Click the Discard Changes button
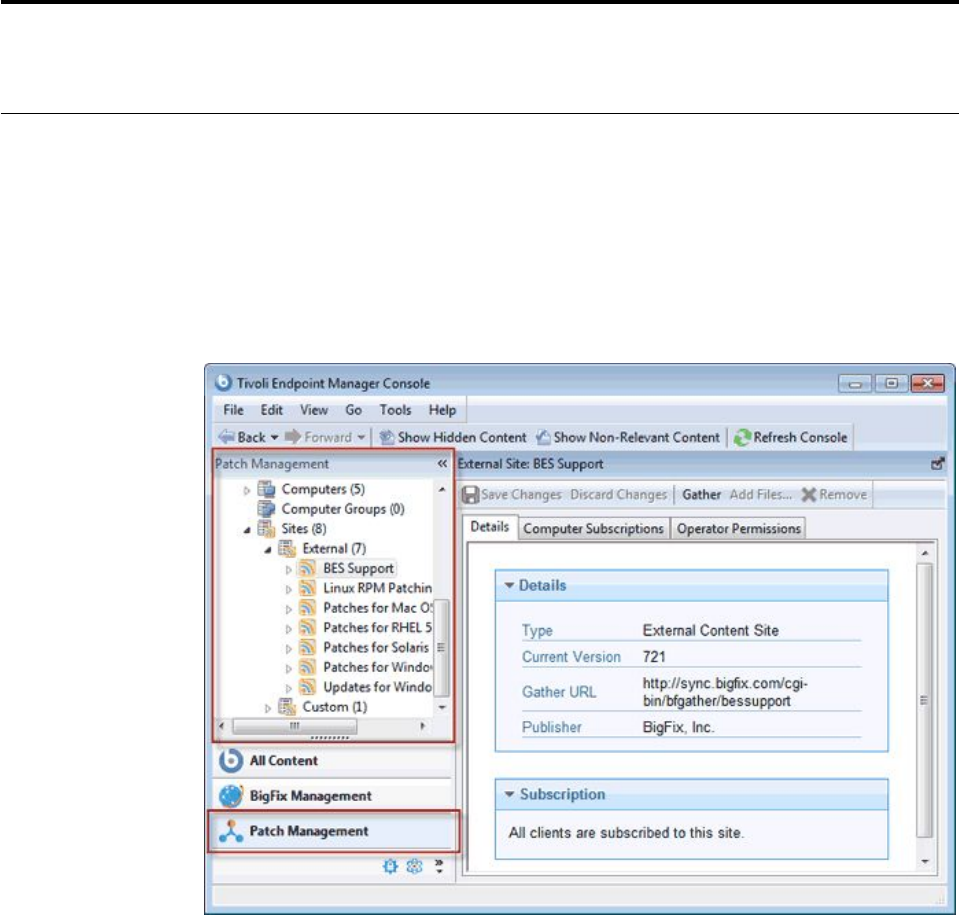The width and height of the screenshot is (959, 915). [618, 495]
